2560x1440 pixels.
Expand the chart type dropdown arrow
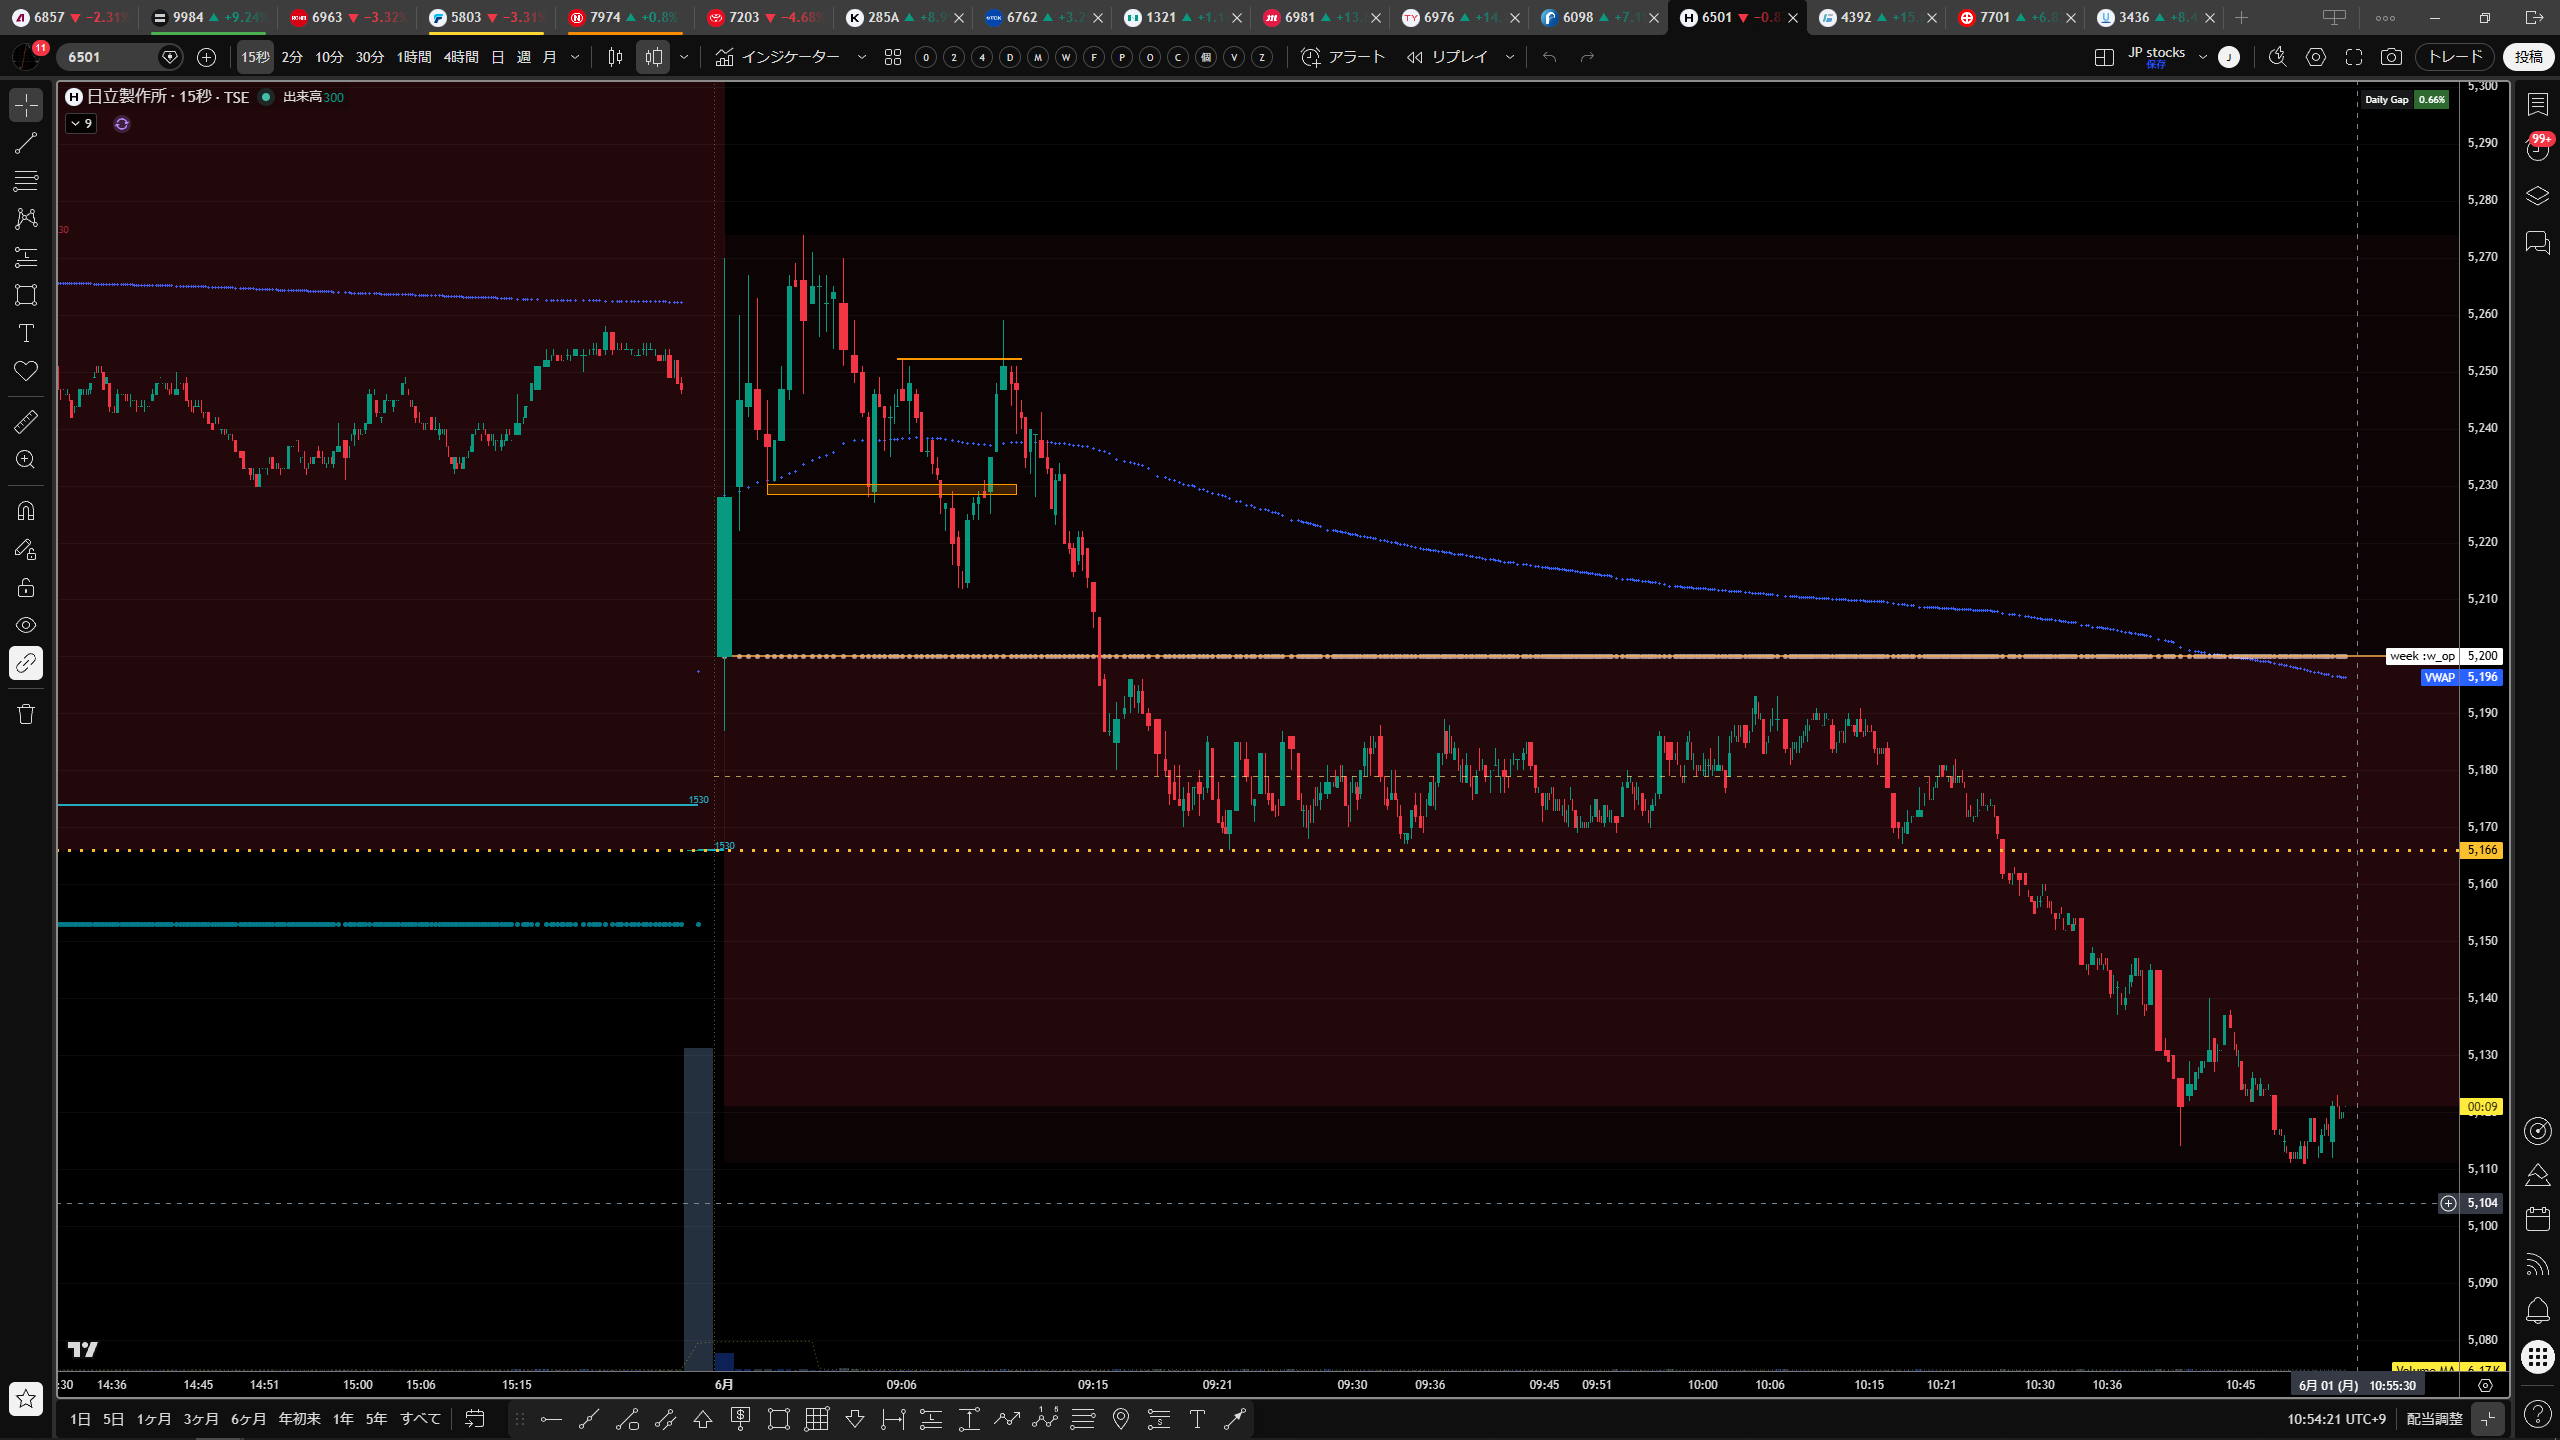point(684,57)
